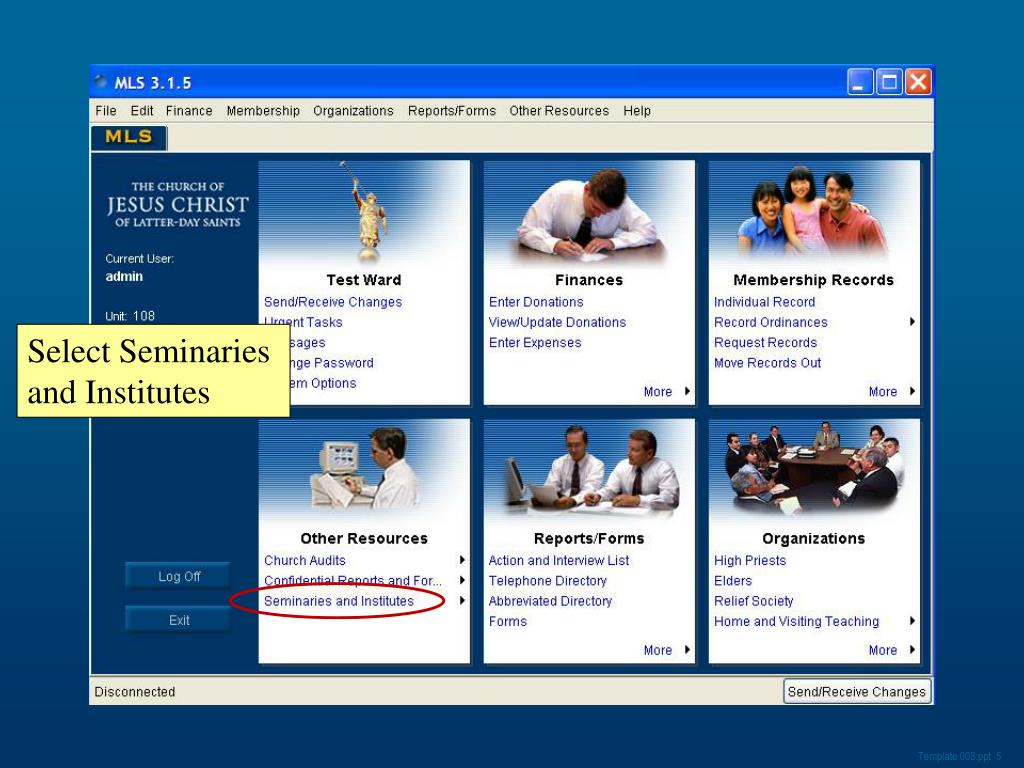Open the Enter Expenses link
1024x768 pixels.
click(x=535, y=343)
